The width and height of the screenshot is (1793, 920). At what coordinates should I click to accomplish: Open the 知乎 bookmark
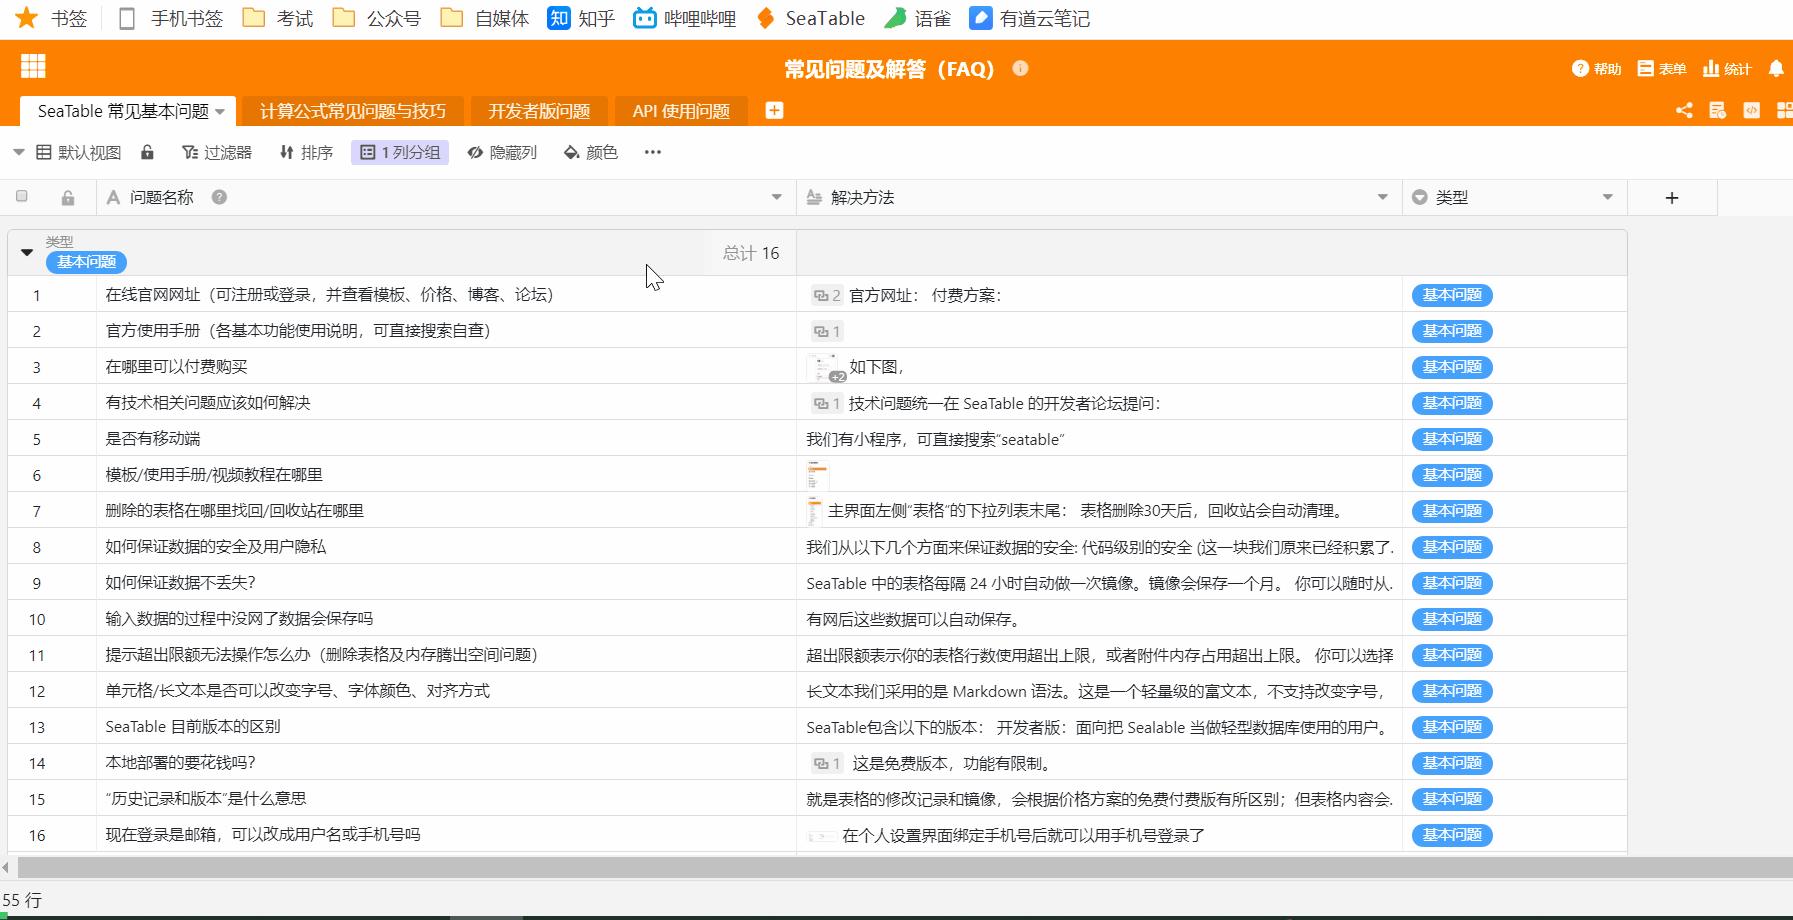(581, 18)
